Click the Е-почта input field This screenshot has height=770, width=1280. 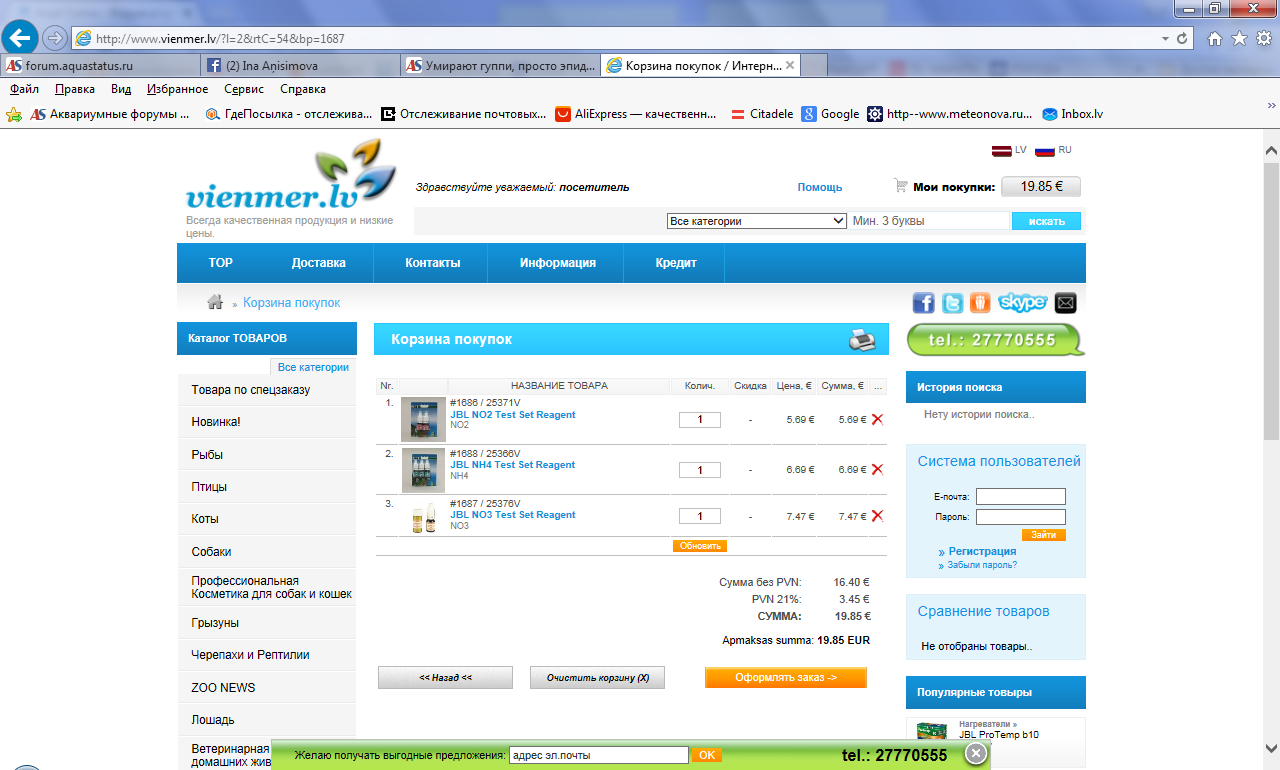coord(1021,497)
